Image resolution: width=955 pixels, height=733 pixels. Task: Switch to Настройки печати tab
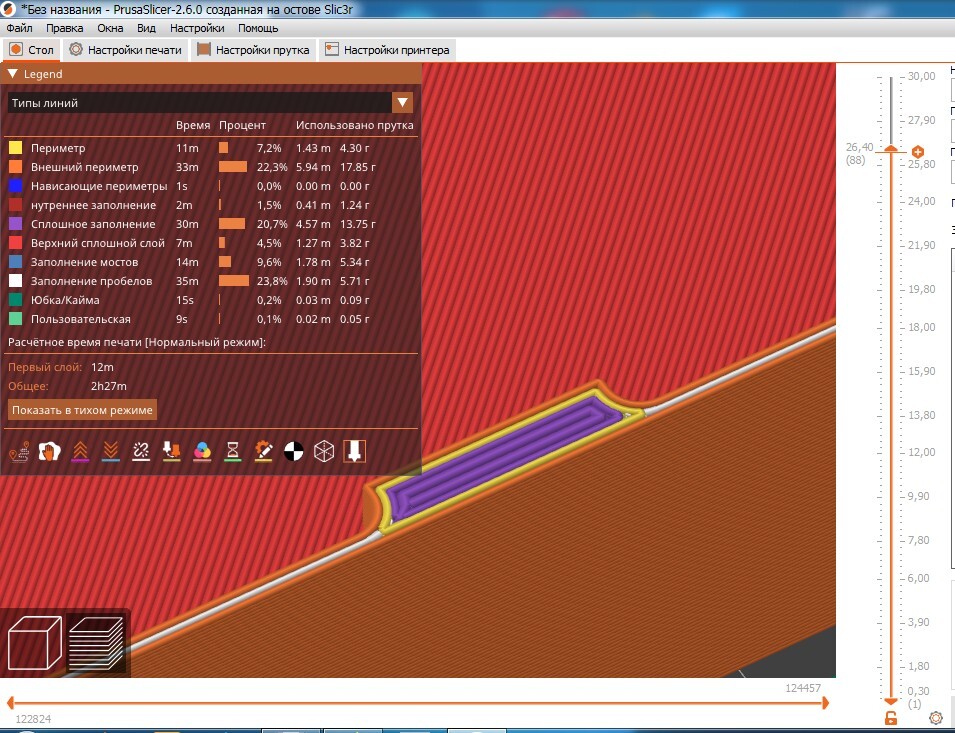click(x=125, y=50)
